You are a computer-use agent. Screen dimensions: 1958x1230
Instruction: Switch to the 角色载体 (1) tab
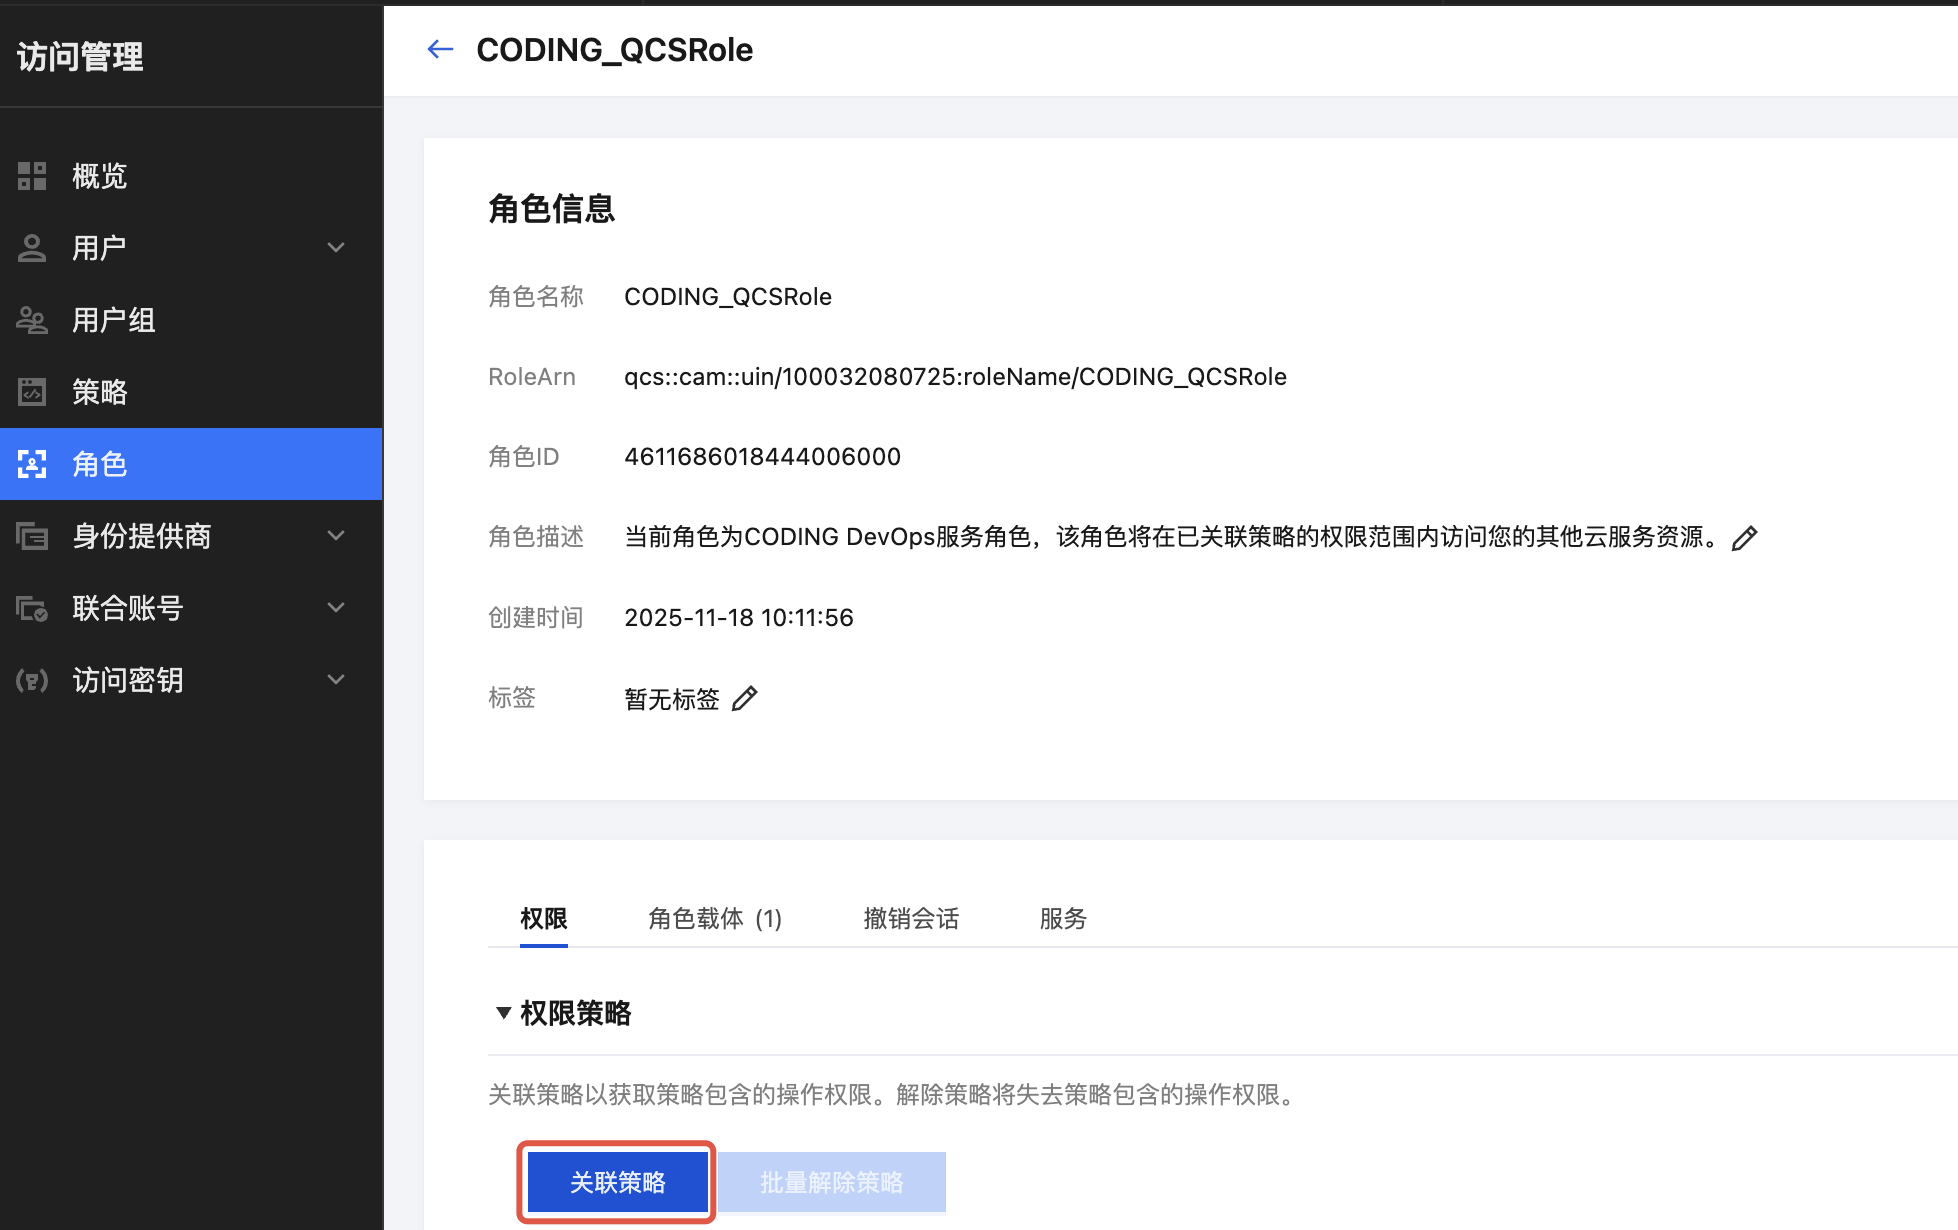point(714,918)
